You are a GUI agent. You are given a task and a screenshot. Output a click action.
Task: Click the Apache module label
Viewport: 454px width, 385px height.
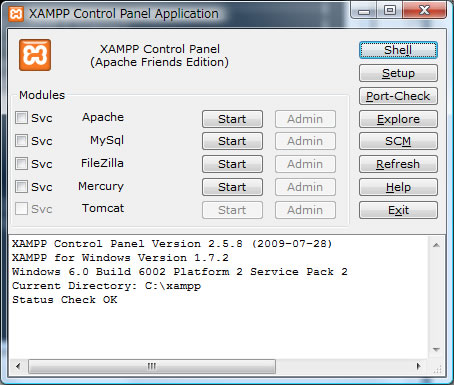[x=103, y=117]
